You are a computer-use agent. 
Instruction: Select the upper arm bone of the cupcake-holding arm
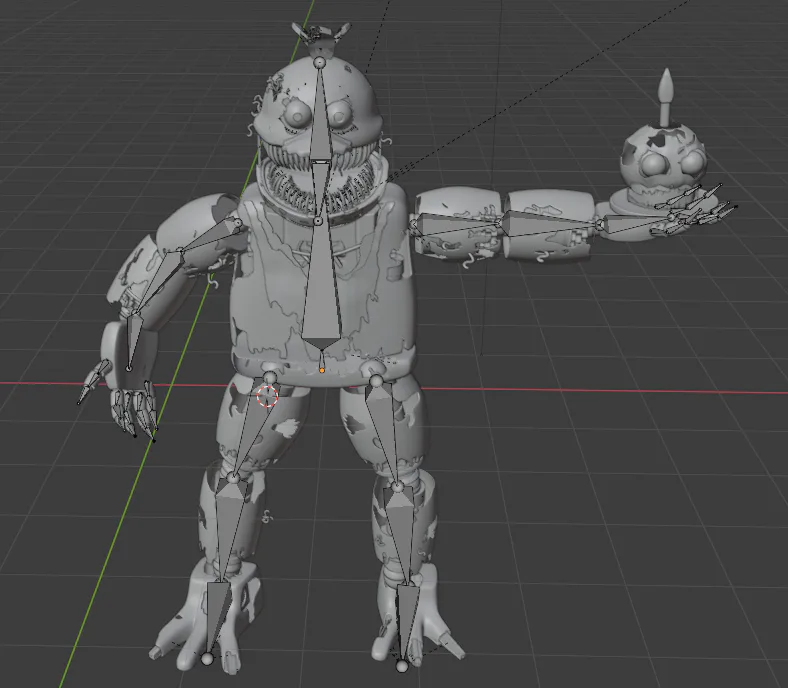[456, 225]
